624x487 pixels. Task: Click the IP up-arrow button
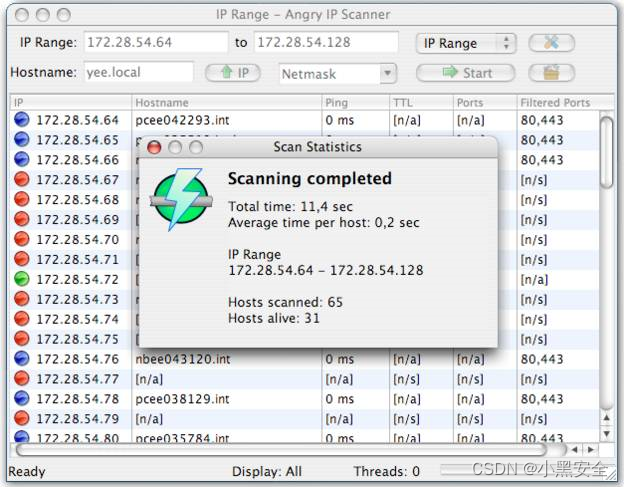coord(233,73)
